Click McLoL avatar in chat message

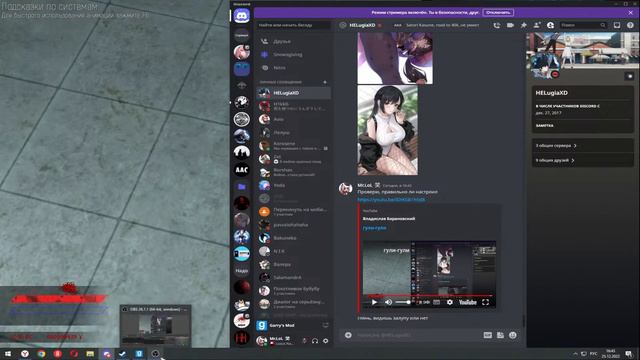coord(346,189)
